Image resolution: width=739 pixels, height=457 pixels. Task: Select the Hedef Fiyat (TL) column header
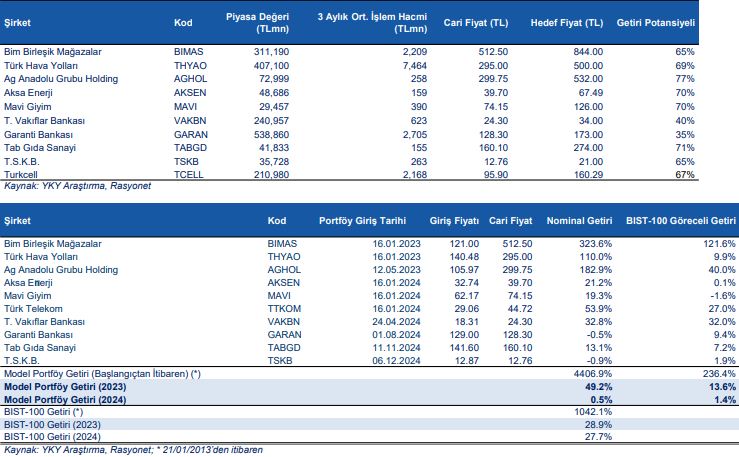click(x=568, y=20)
